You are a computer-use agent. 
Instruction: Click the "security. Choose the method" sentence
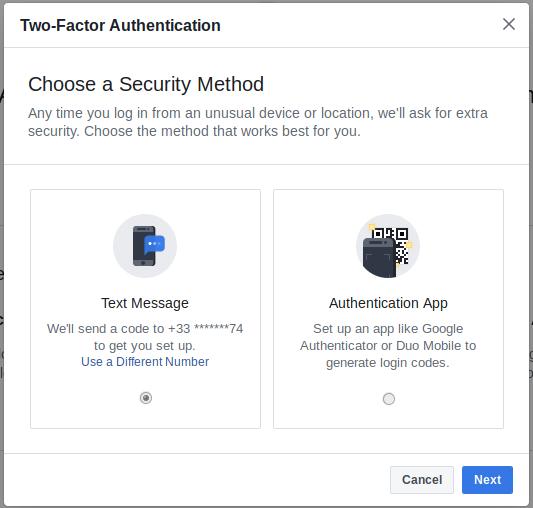pos(194,131)
